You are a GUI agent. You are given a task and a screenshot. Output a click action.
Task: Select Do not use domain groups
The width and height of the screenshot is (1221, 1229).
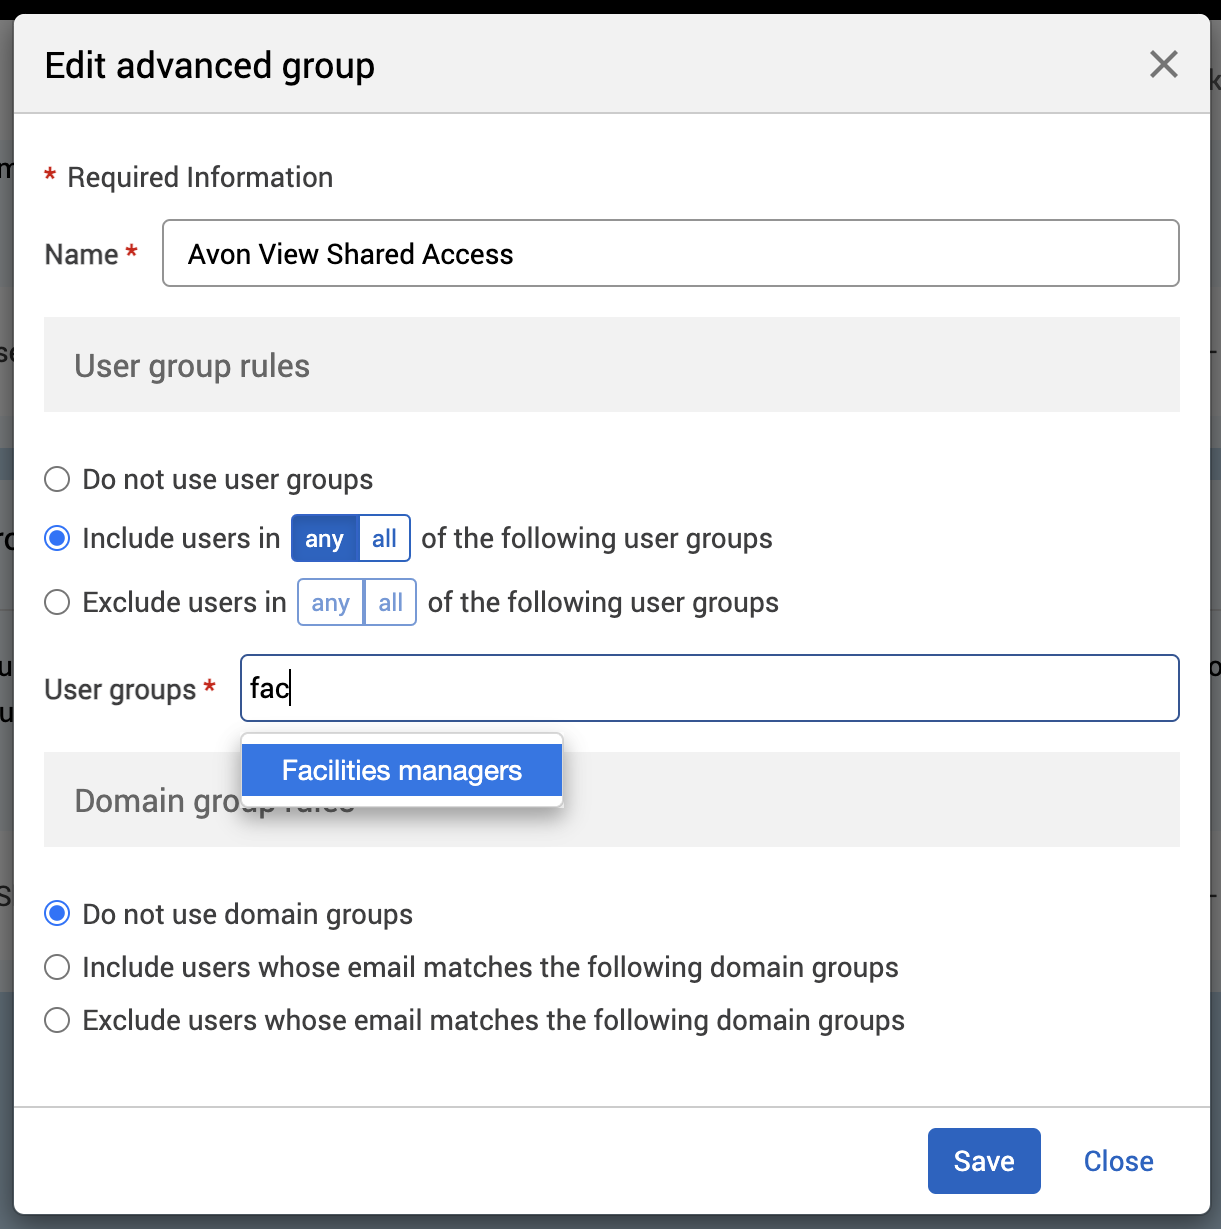click(x=58, y=914)
